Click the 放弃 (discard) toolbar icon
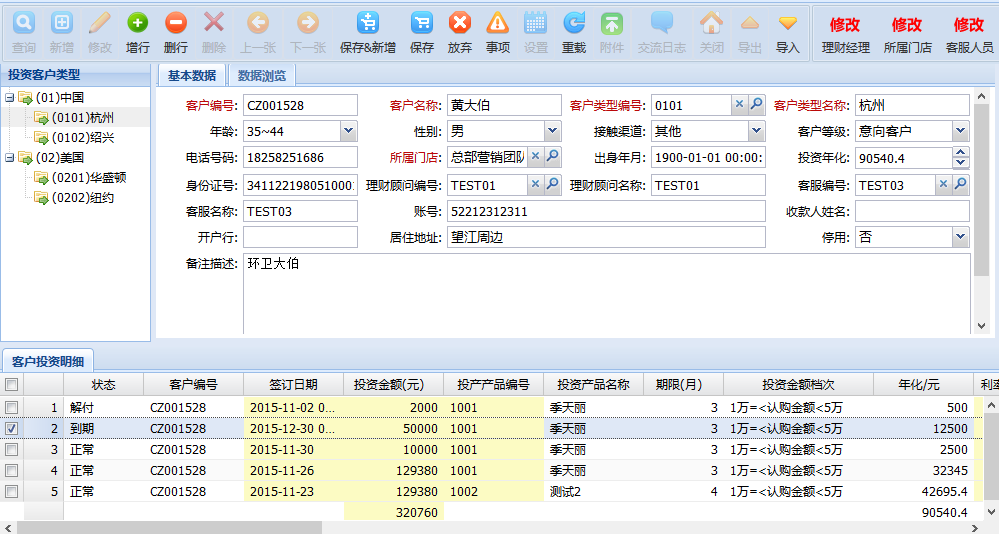The image size is (999, 534). pos(460,24)
